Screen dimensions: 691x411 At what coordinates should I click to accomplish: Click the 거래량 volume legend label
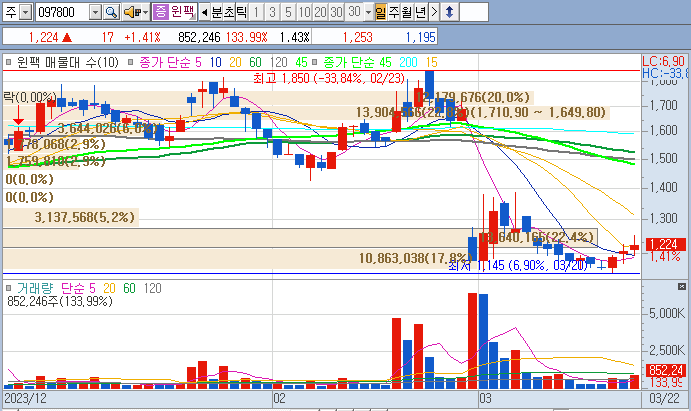[35, 289]
